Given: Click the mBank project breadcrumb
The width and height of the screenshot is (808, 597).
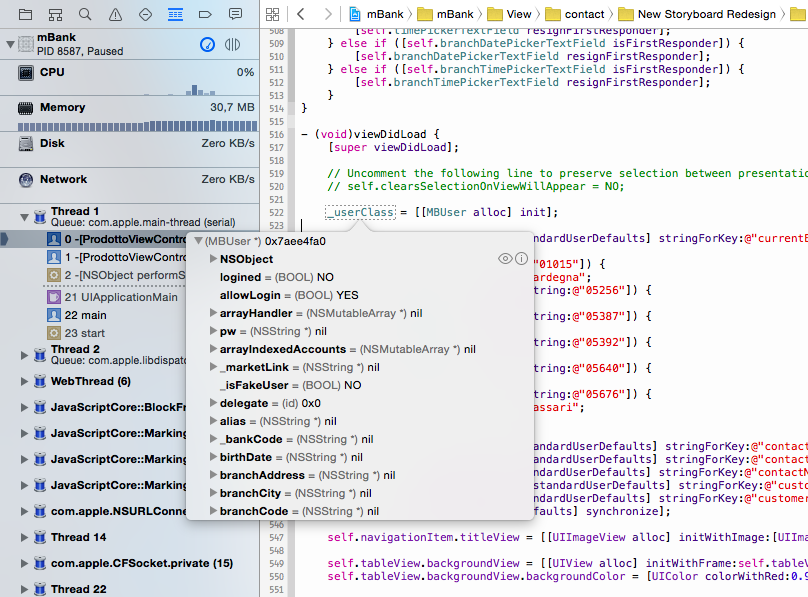Looking at the screenshot, I should [x=377, y=14].
